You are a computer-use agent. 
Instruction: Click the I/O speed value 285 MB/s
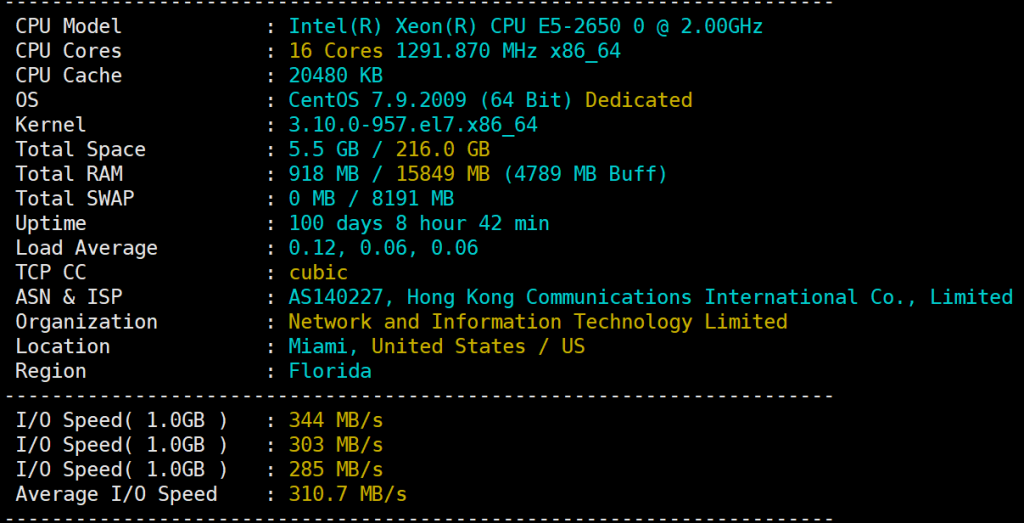point(336,469)
